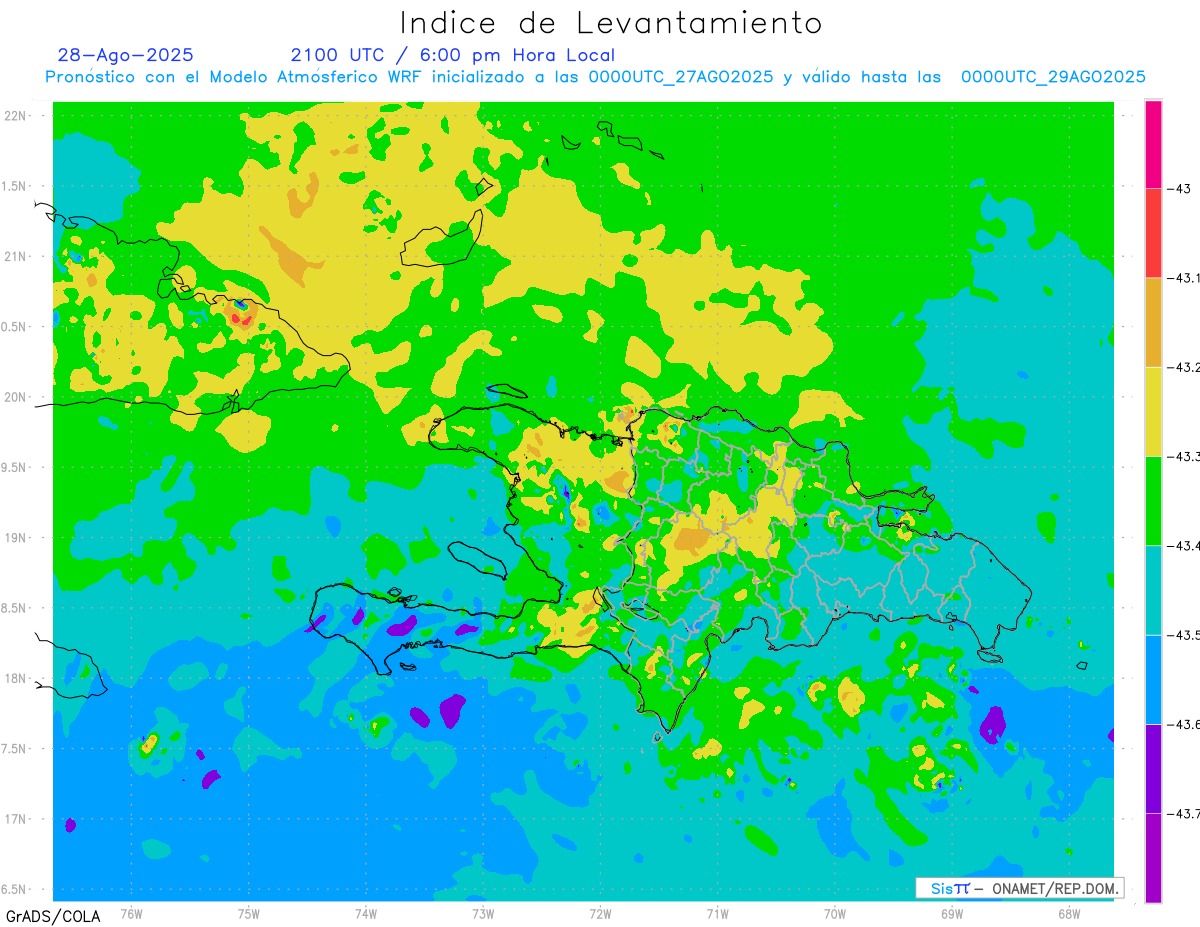Image resolution: width=1200 pixels, height=927 pixels.
Task: Click the '20N' latitude label
Action: click(15, 397)
